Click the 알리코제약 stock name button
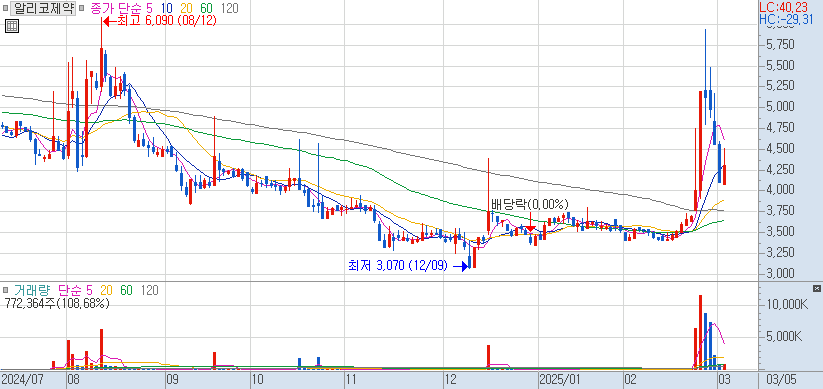Screen dimensions: 823x389 tap(43, 8)
